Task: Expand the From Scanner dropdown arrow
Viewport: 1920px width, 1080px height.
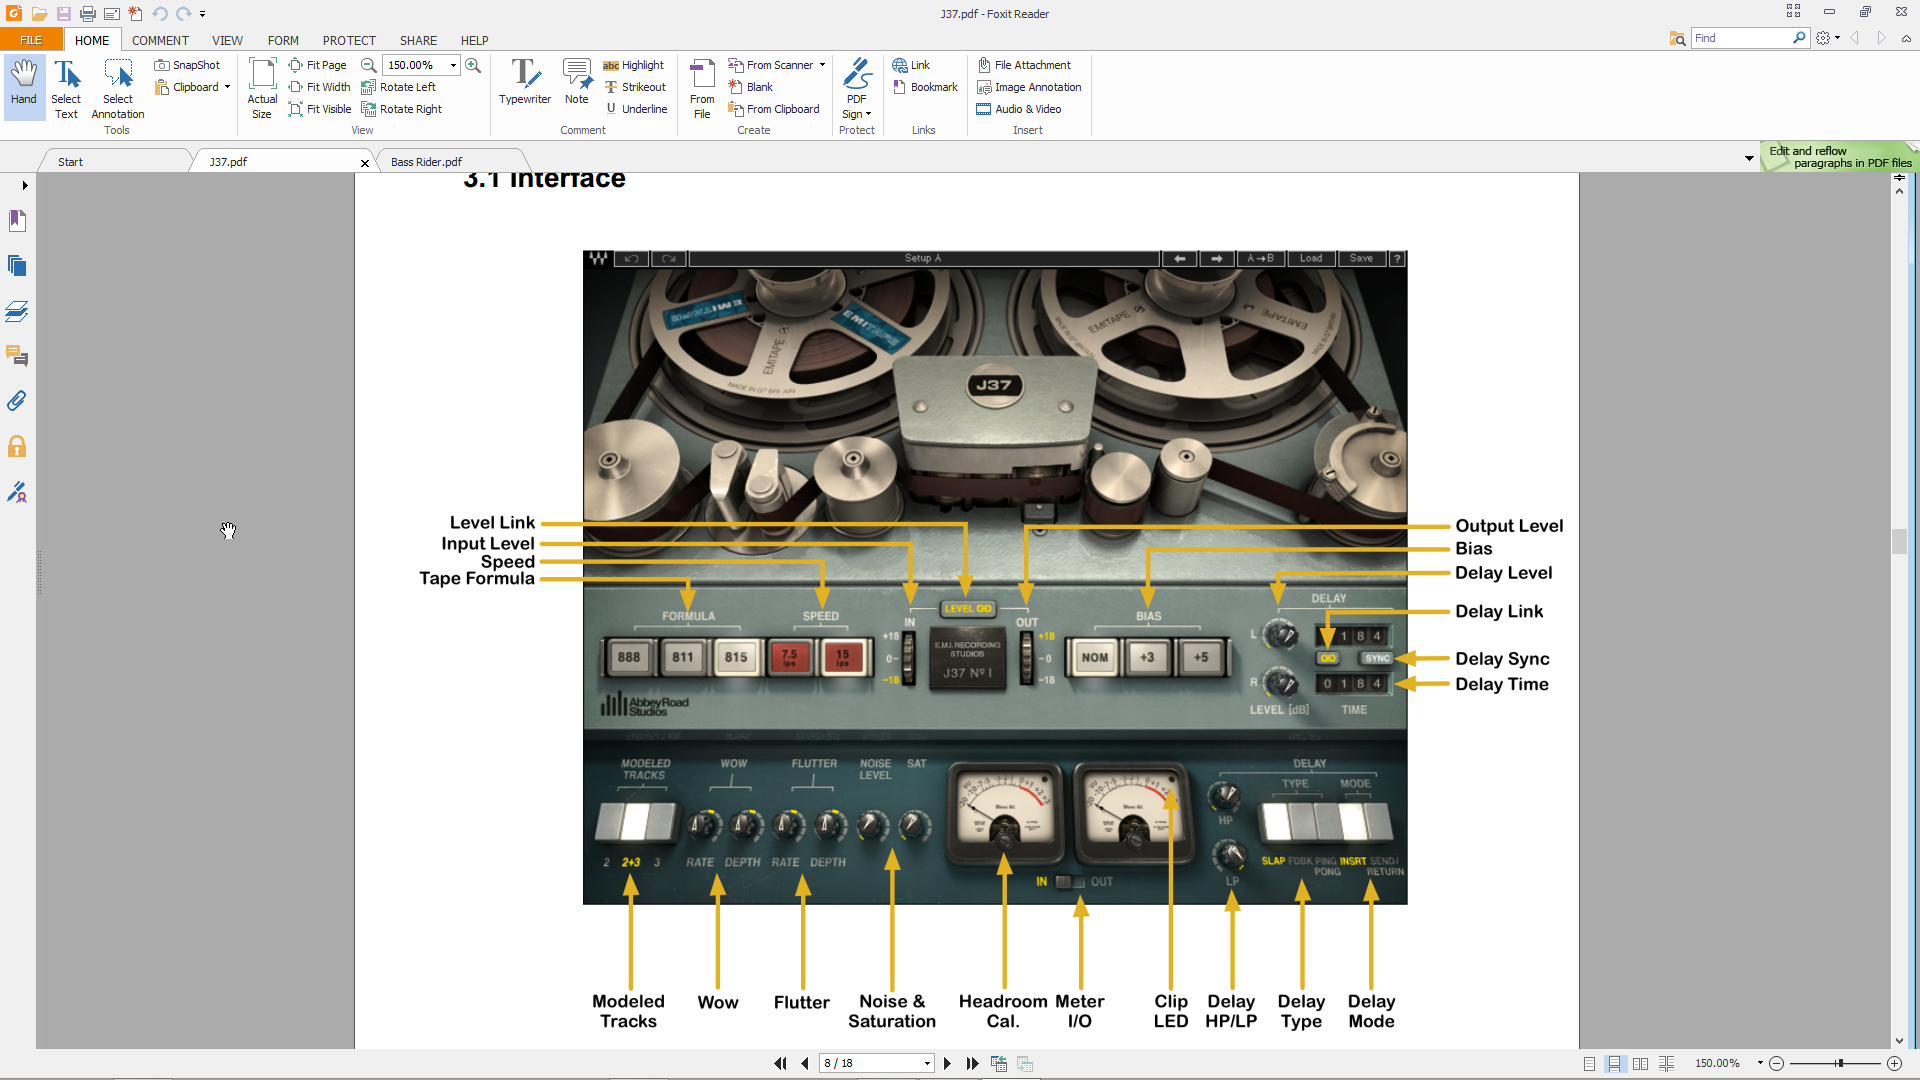Action: (823, 65)
